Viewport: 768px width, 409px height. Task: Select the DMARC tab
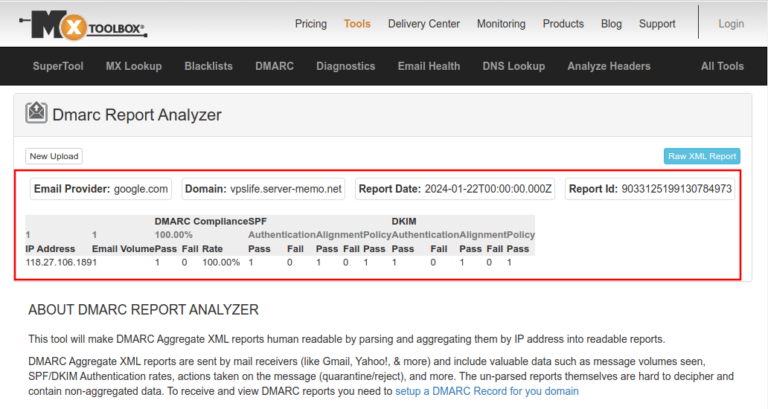274,66
